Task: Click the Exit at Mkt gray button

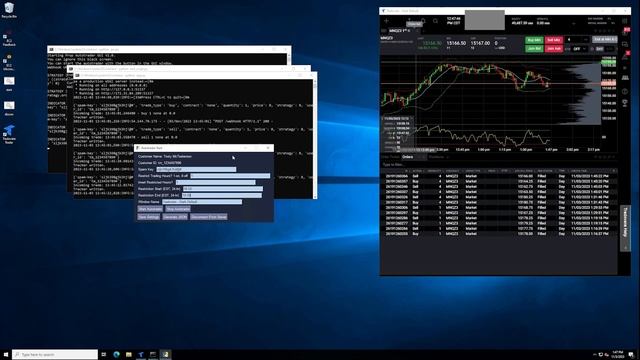Action: [x=605, y=40]
